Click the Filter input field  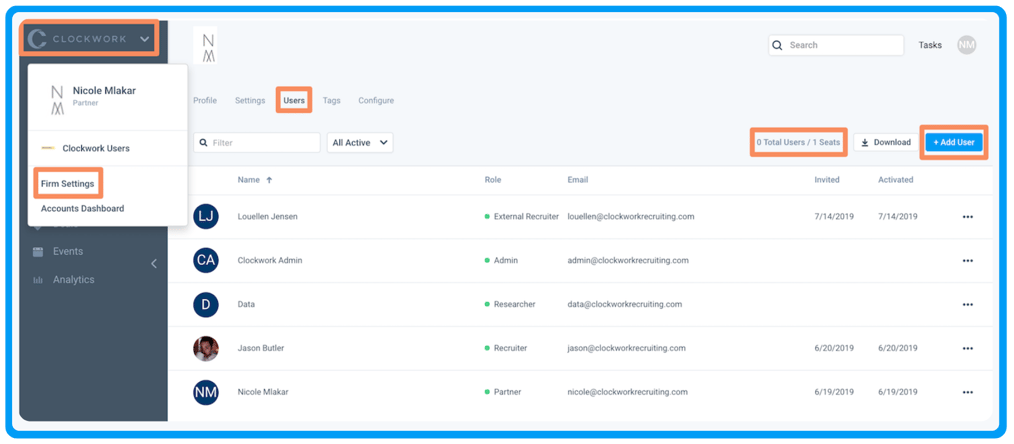point(257,143)
